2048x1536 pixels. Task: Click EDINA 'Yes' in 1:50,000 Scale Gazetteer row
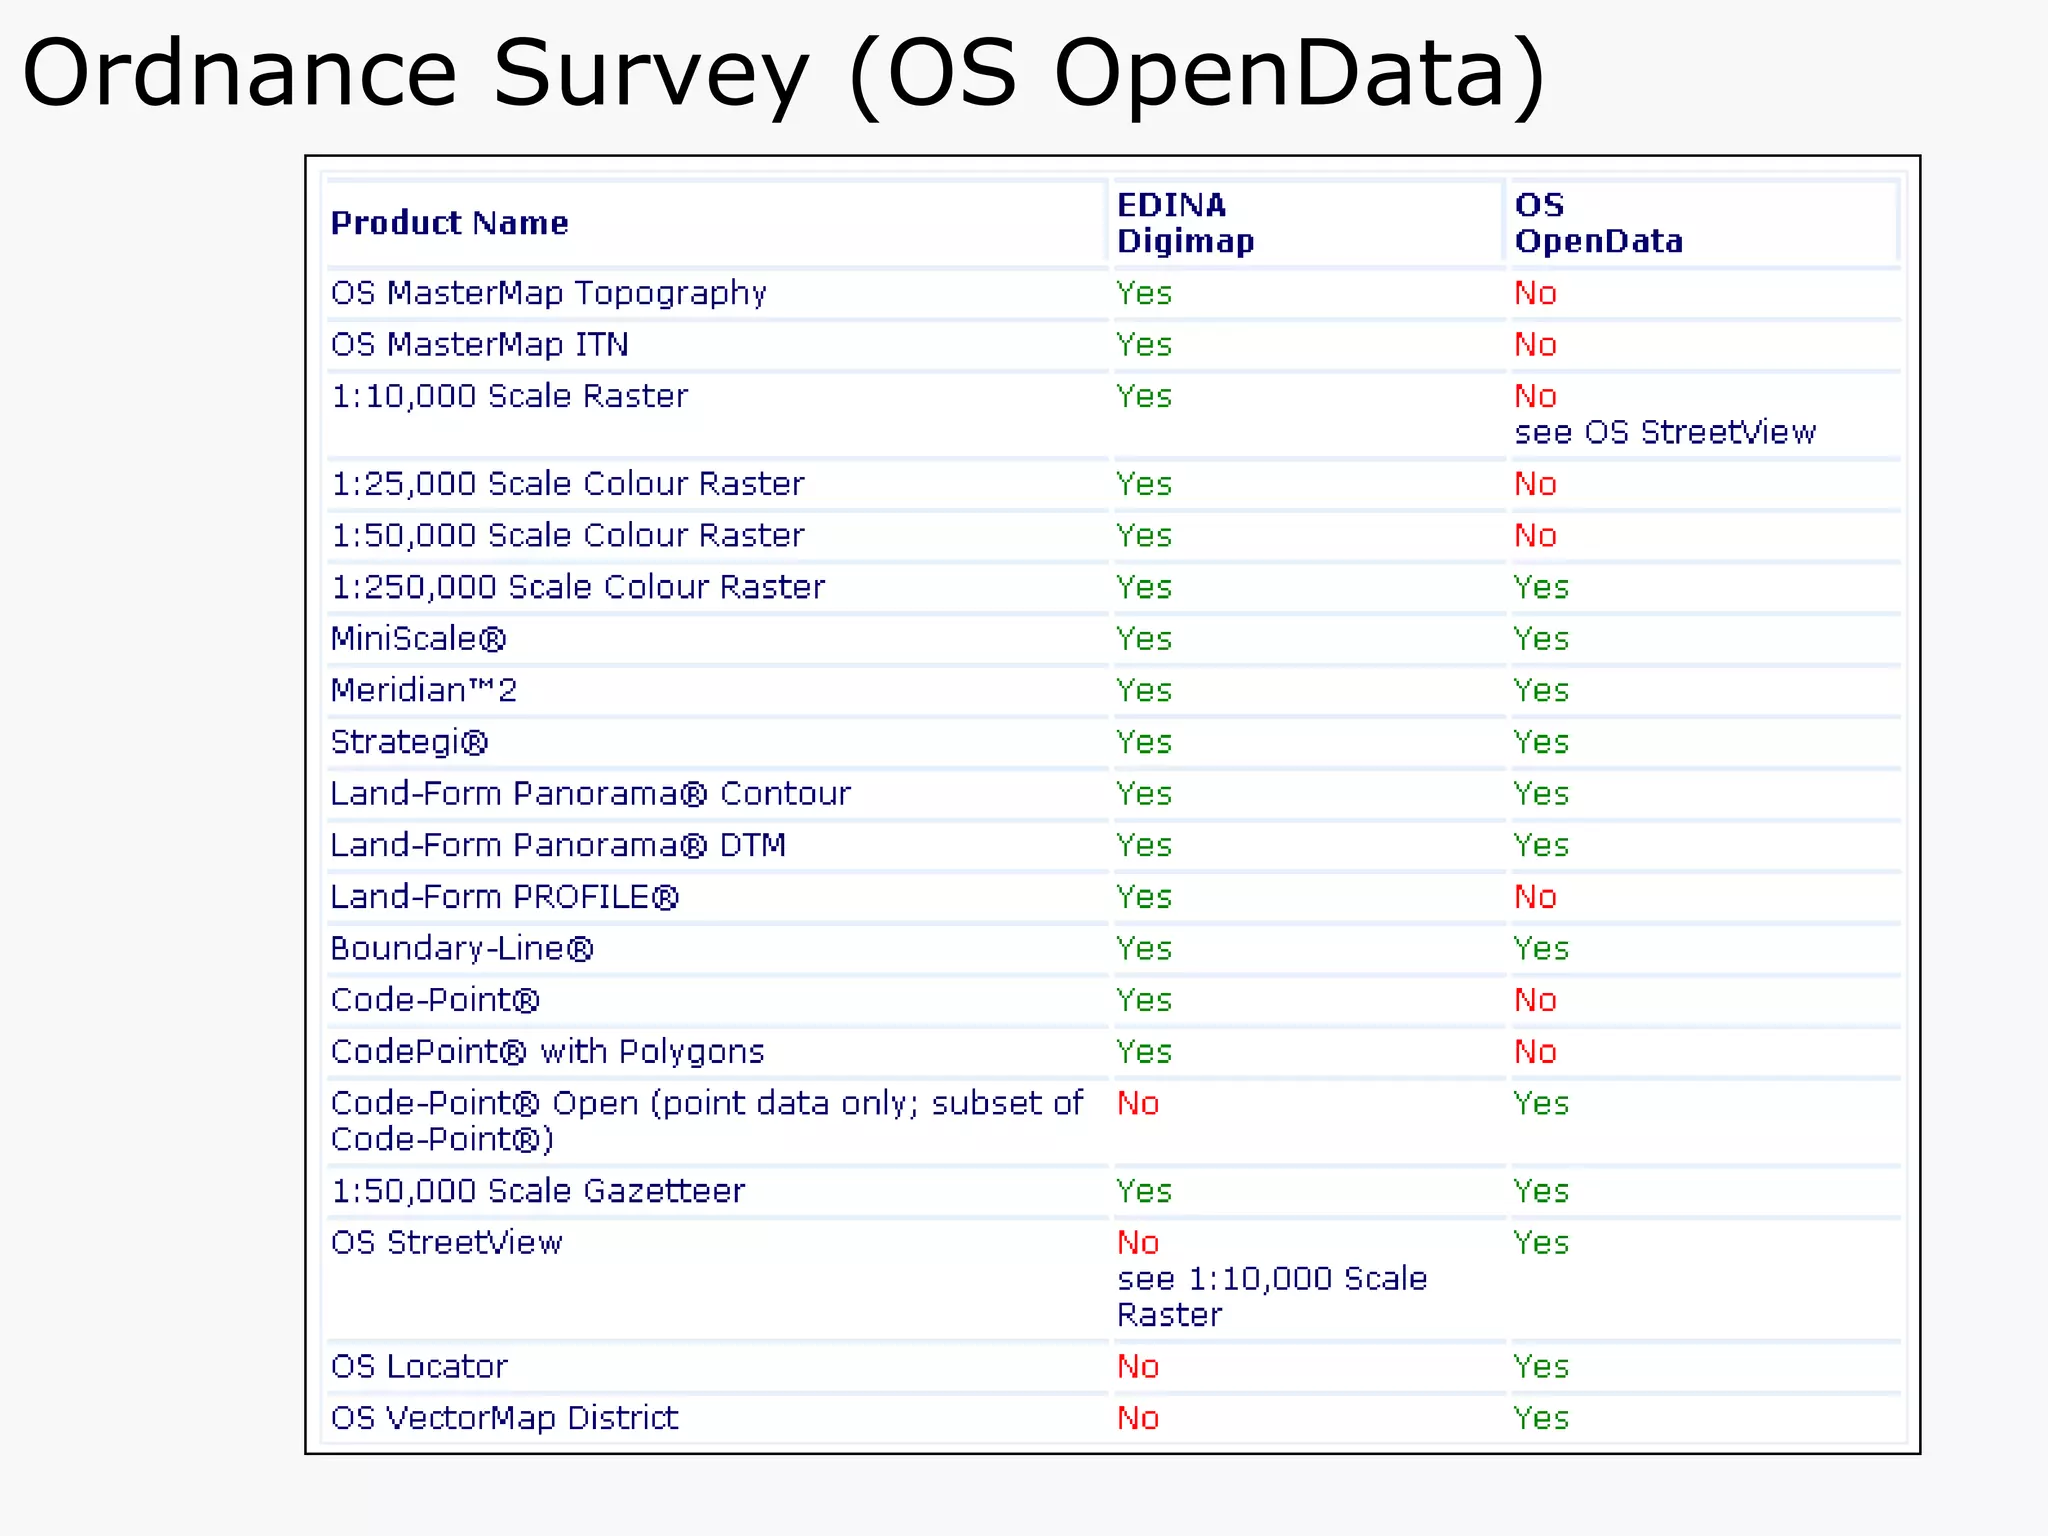point(1144,1191)
